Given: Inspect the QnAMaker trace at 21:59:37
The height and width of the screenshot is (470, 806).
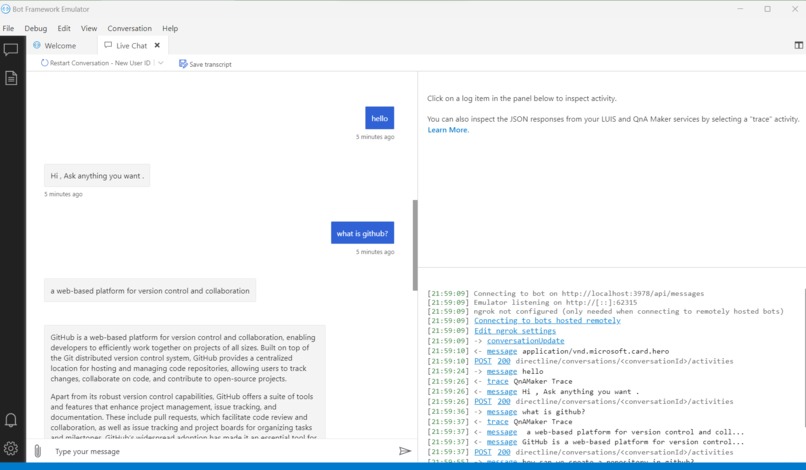Looking at the screenshot, I should click(x=498, y=421).
